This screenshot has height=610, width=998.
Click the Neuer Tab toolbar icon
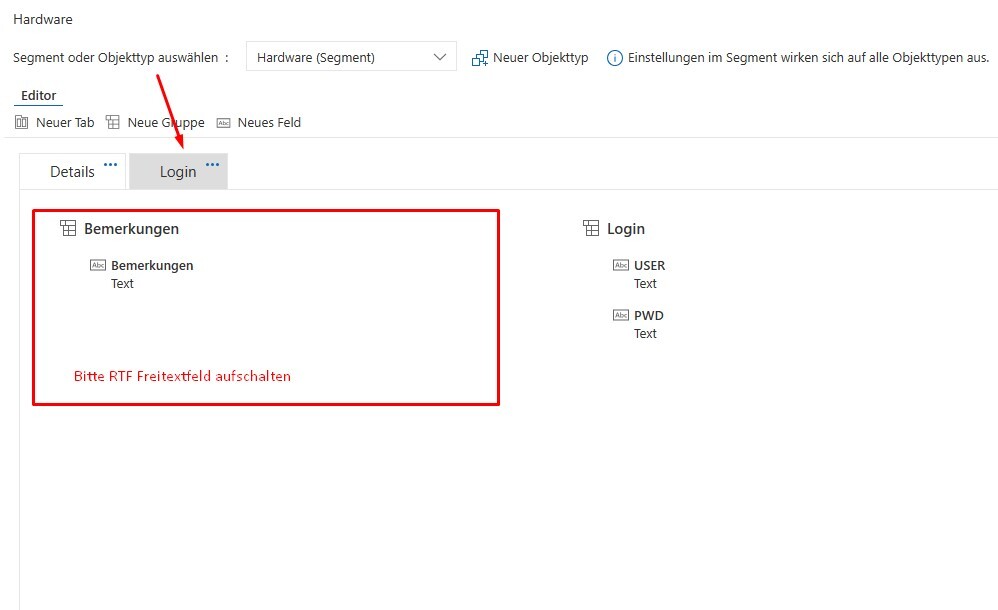click(22, 122)
